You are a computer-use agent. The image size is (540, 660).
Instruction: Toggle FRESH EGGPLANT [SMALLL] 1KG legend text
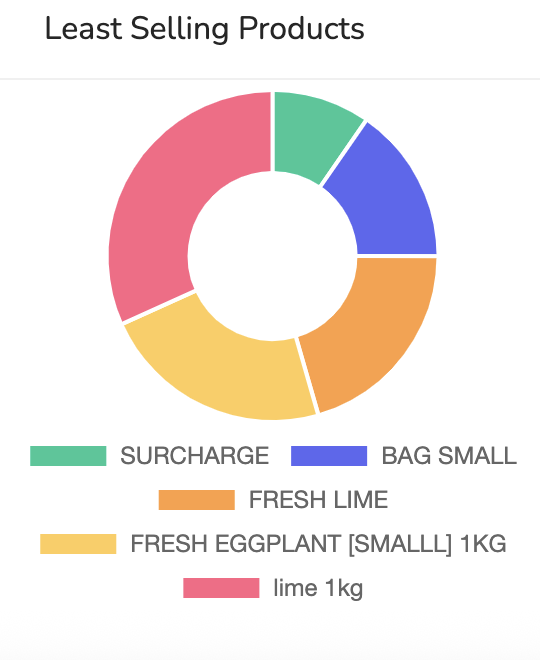pos(318,544)
